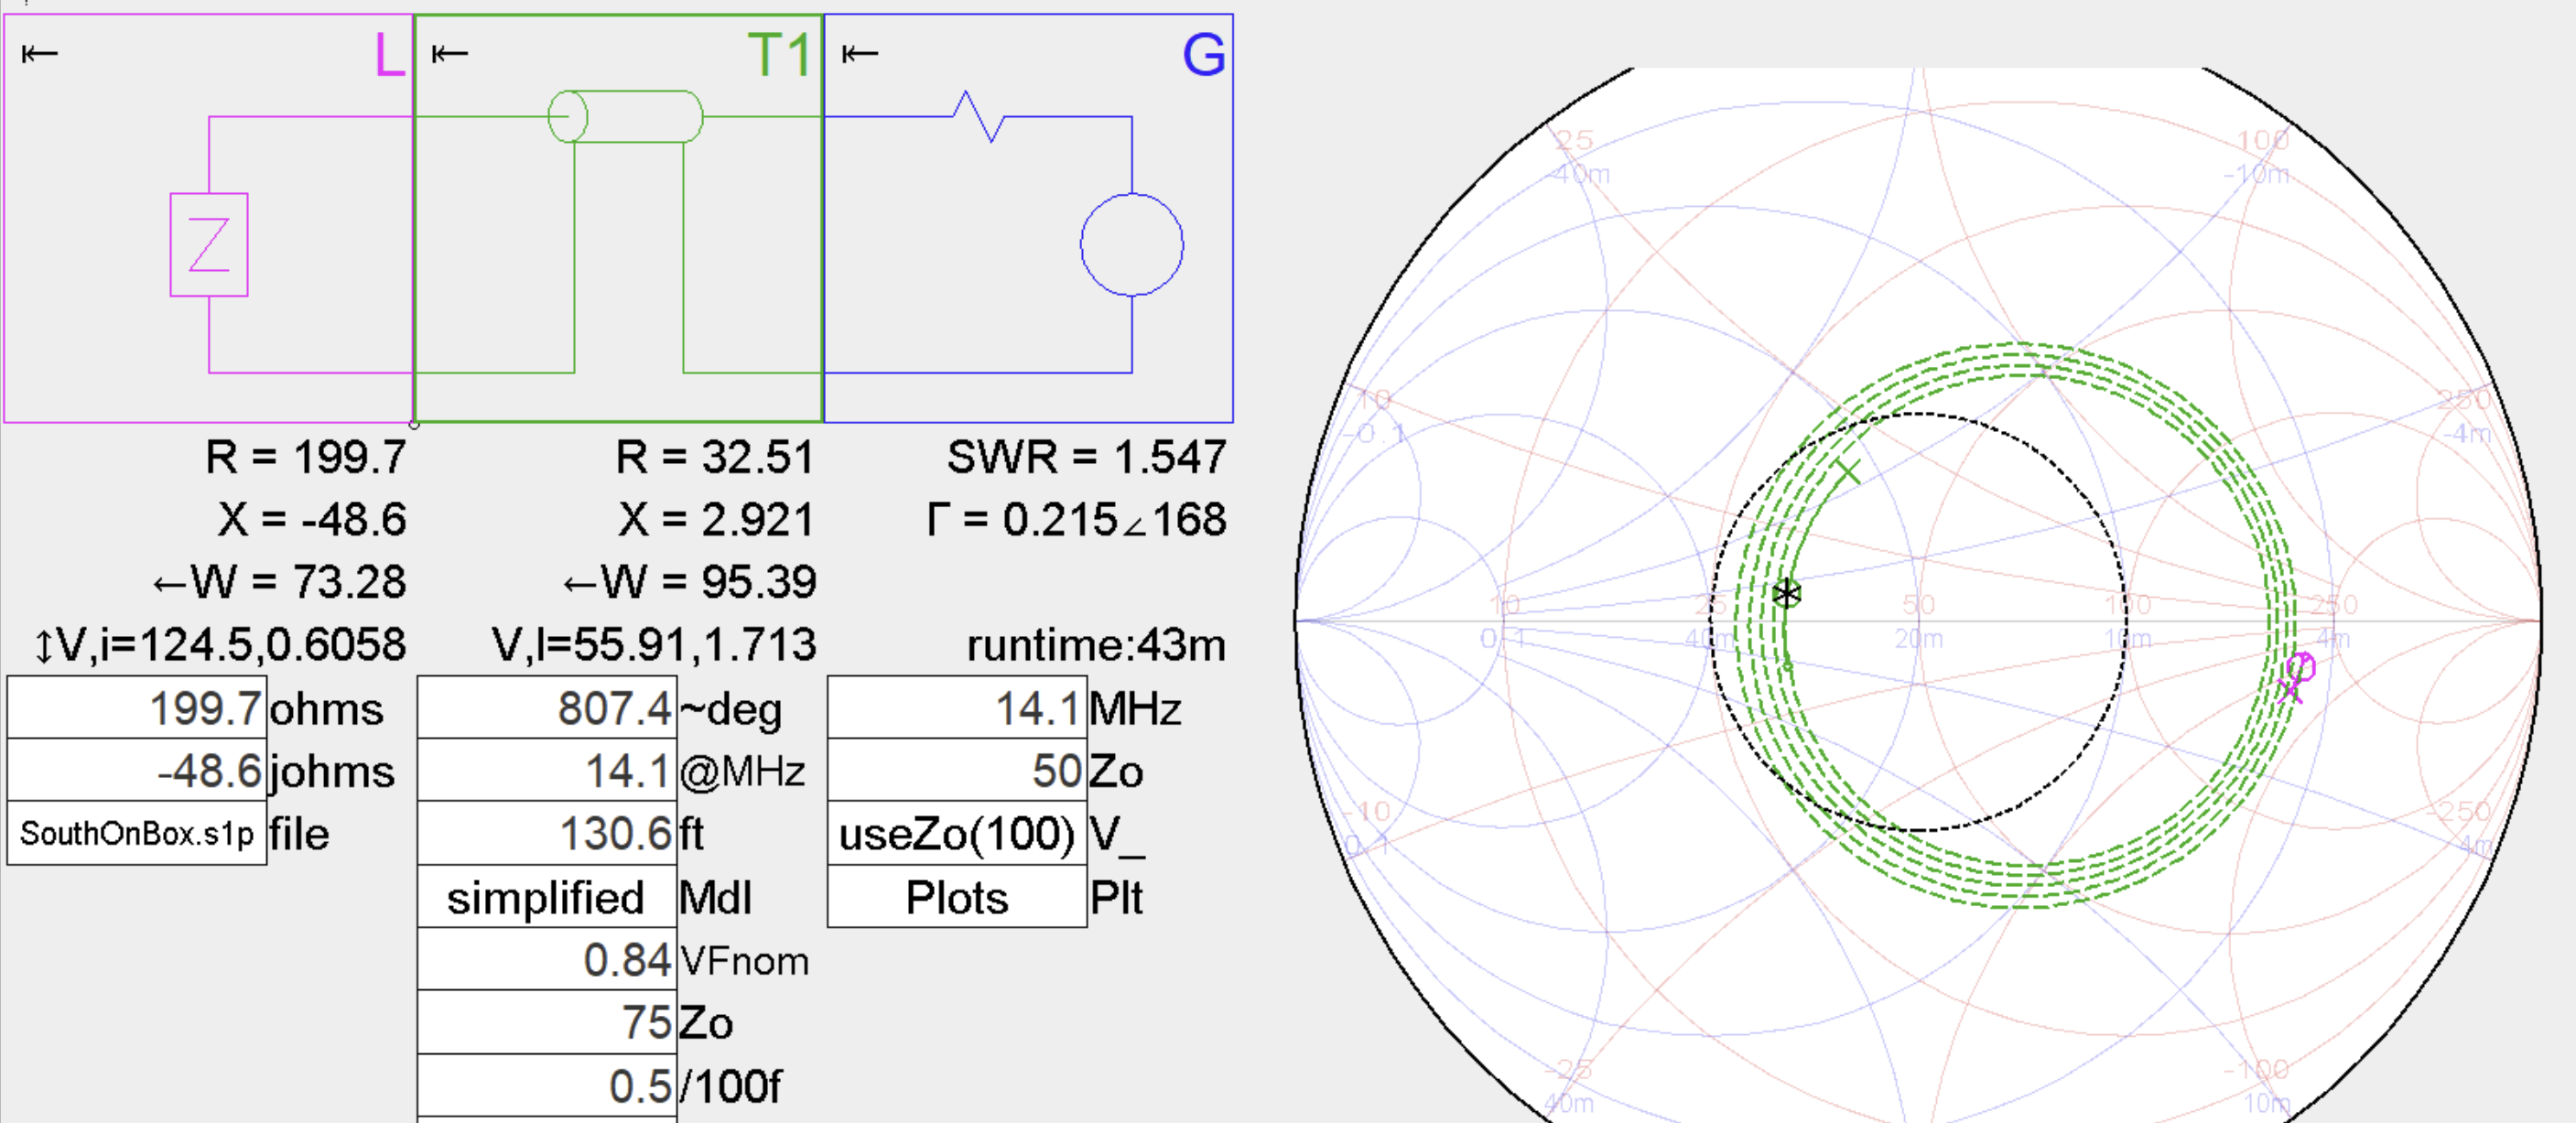Click the SouthOnBox.s1p file field
This screenshot has width=2576, height=1123.
pos(137,834)
